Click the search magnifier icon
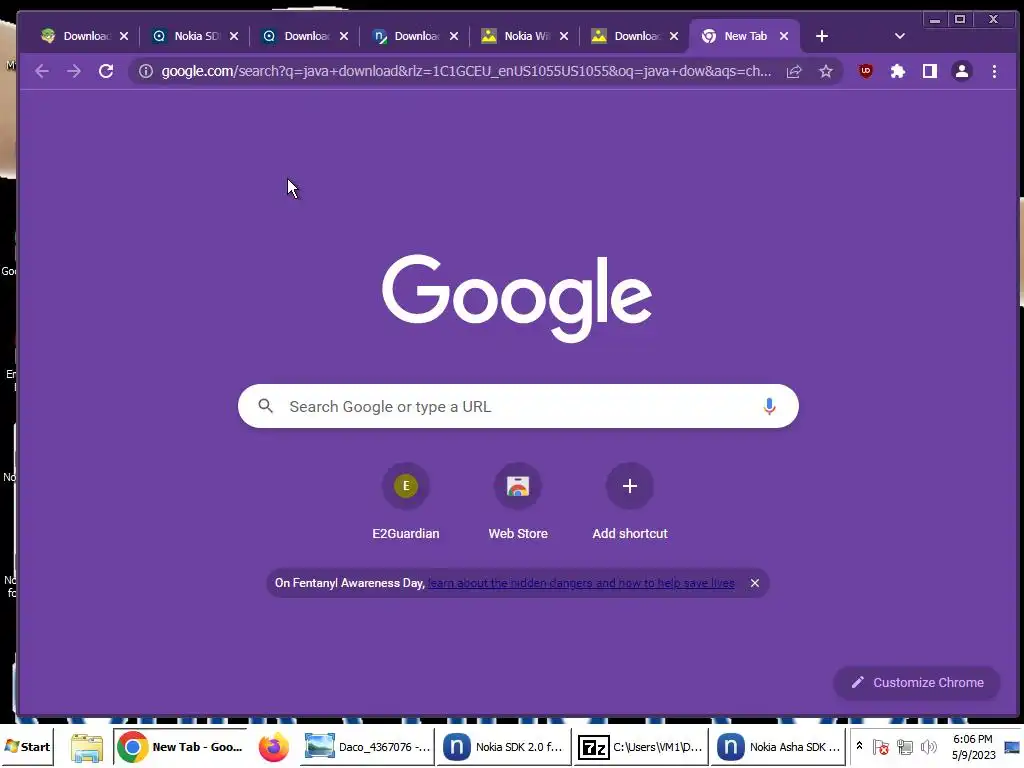 tap(265, 406)
